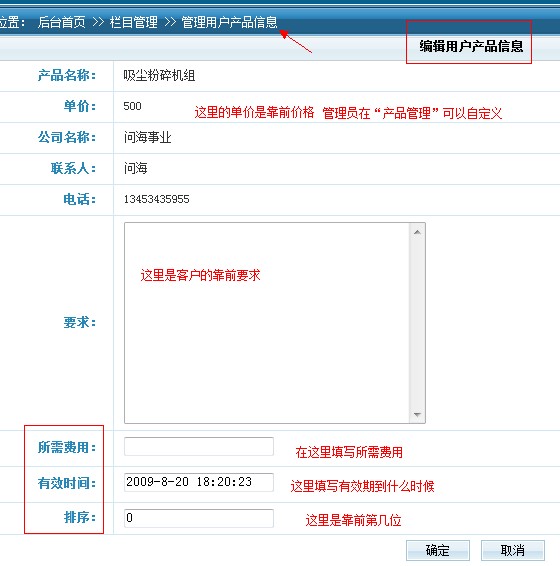Click the 排序 label
Screen dimensions: 560x566
(x=80, y=518)
